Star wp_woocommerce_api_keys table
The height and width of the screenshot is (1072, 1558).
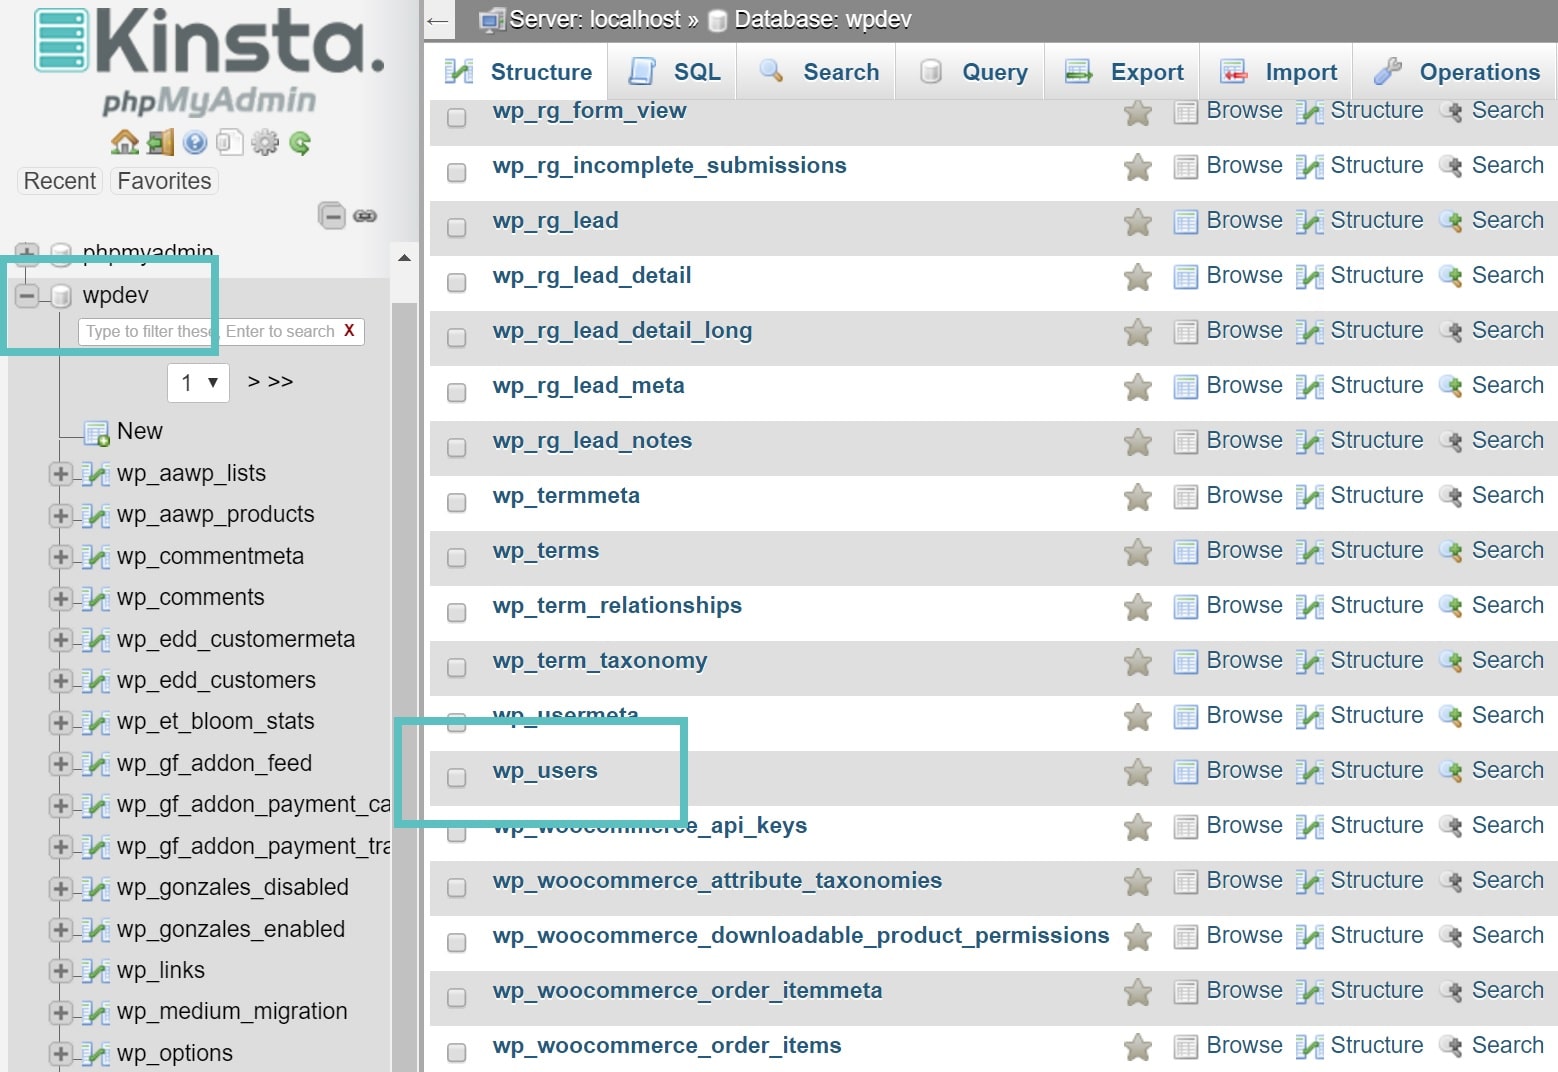[1138, 827]
